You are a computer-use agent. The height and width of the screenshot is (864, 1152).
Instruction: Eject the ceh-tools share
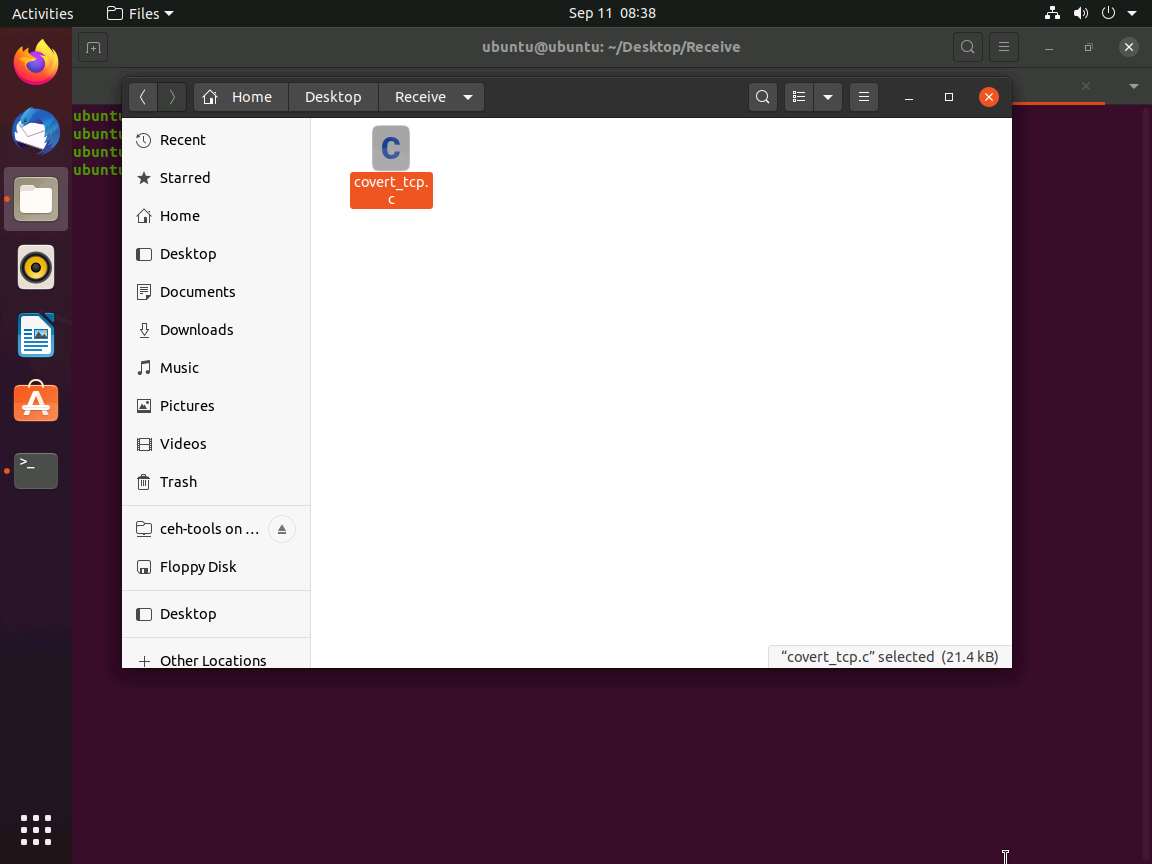point(281,529)
